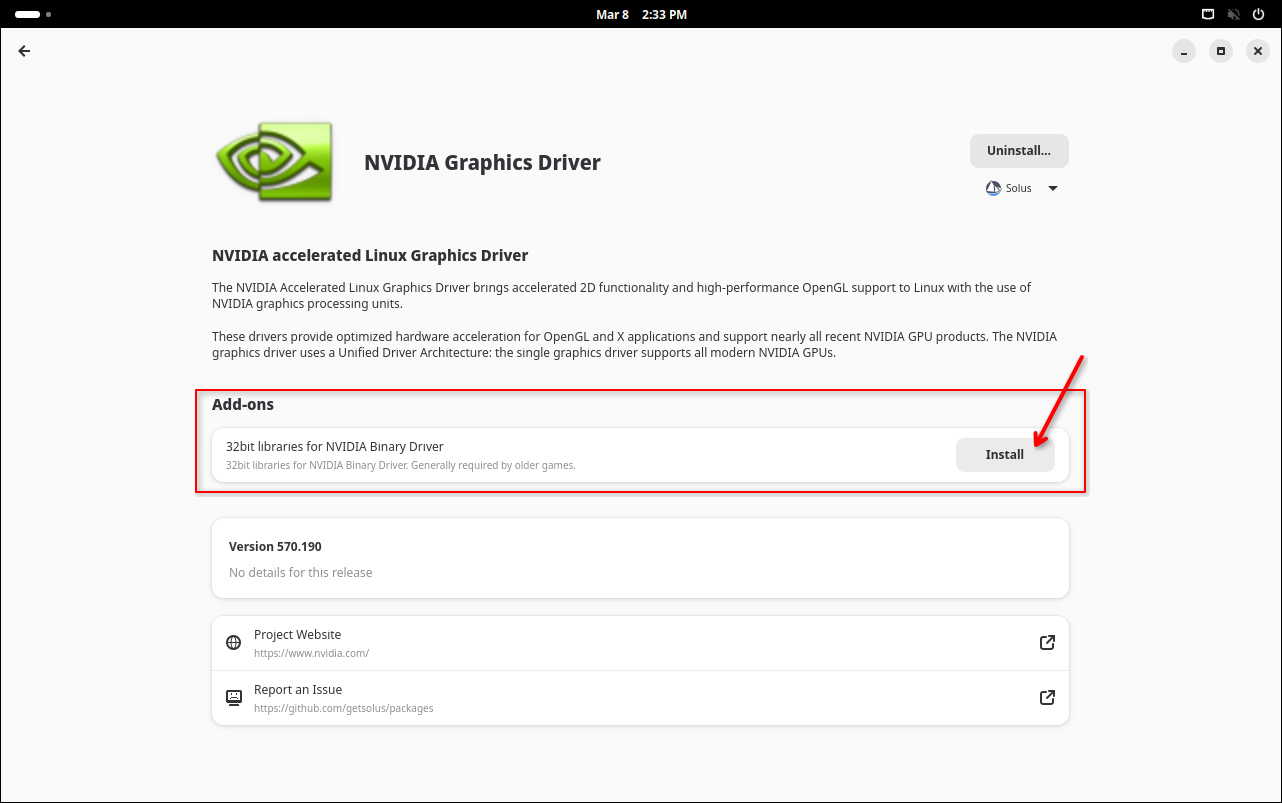Open the power menu icon in top bar
Image resolution: width=1282 pixels, height=803 pixels.
point(1258,14)
